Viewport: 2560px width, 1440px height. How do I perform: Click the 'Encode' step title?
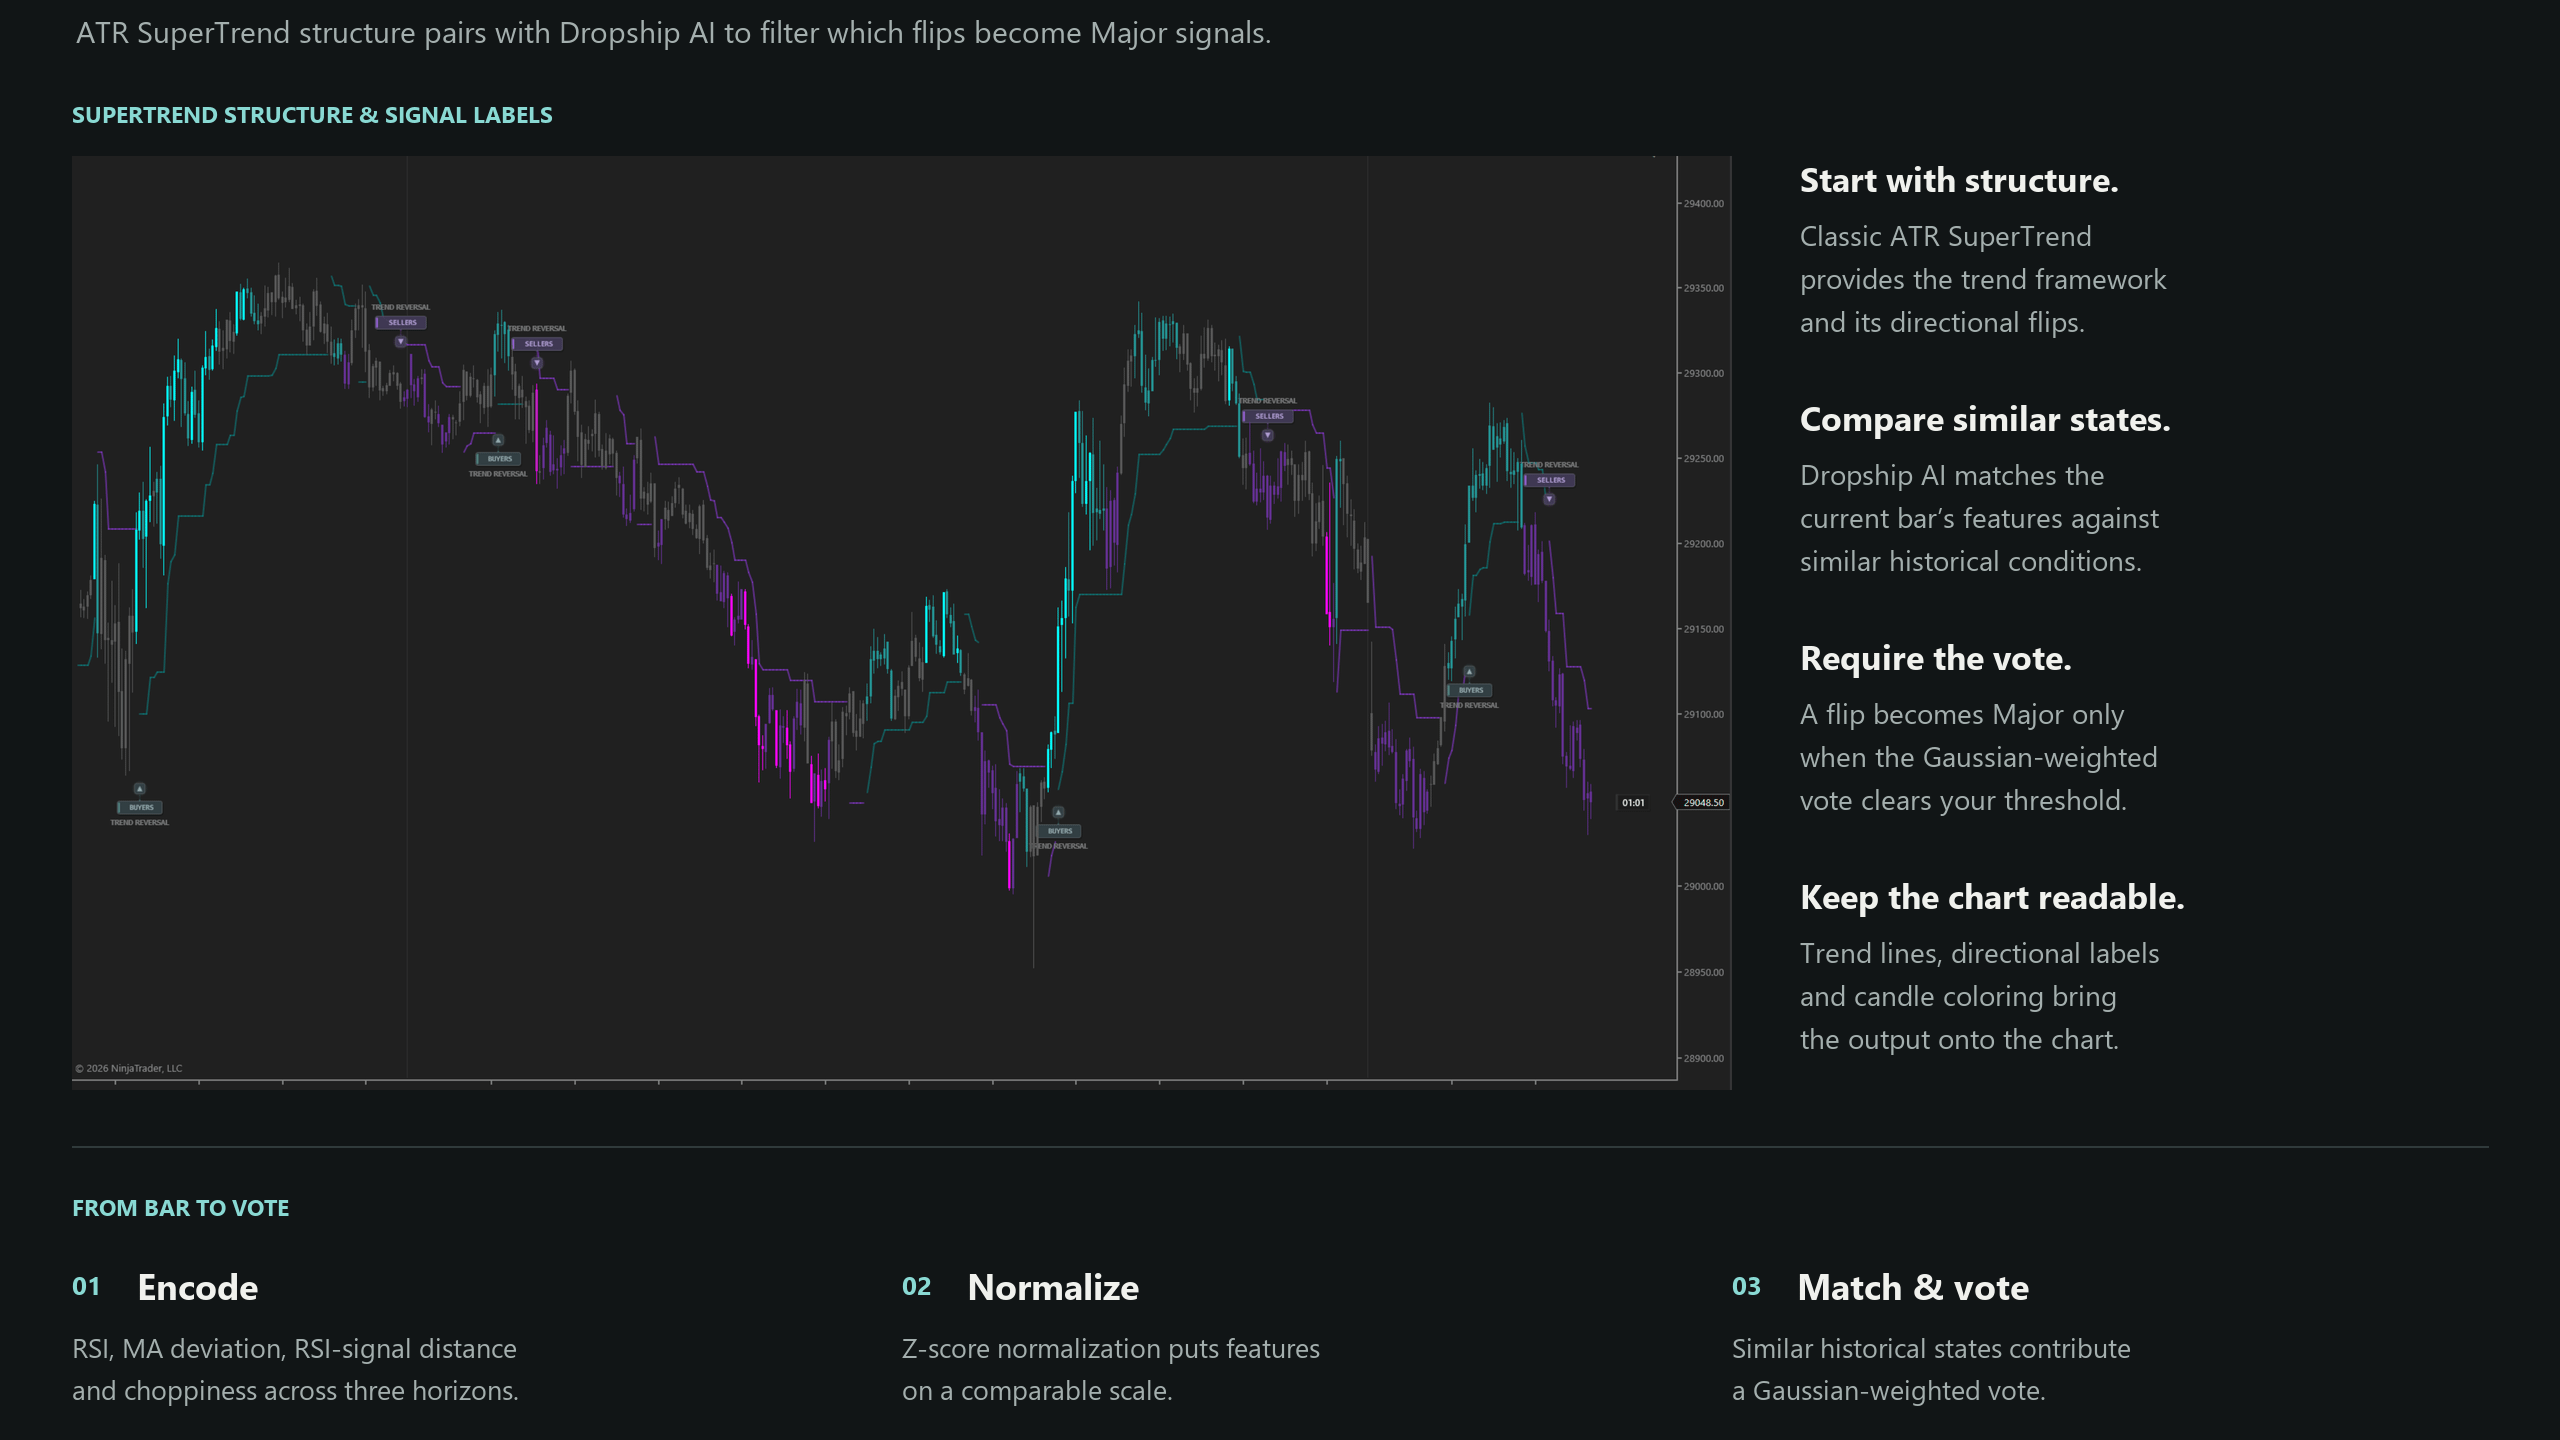pyautogui.click(x=198, y=1287)
